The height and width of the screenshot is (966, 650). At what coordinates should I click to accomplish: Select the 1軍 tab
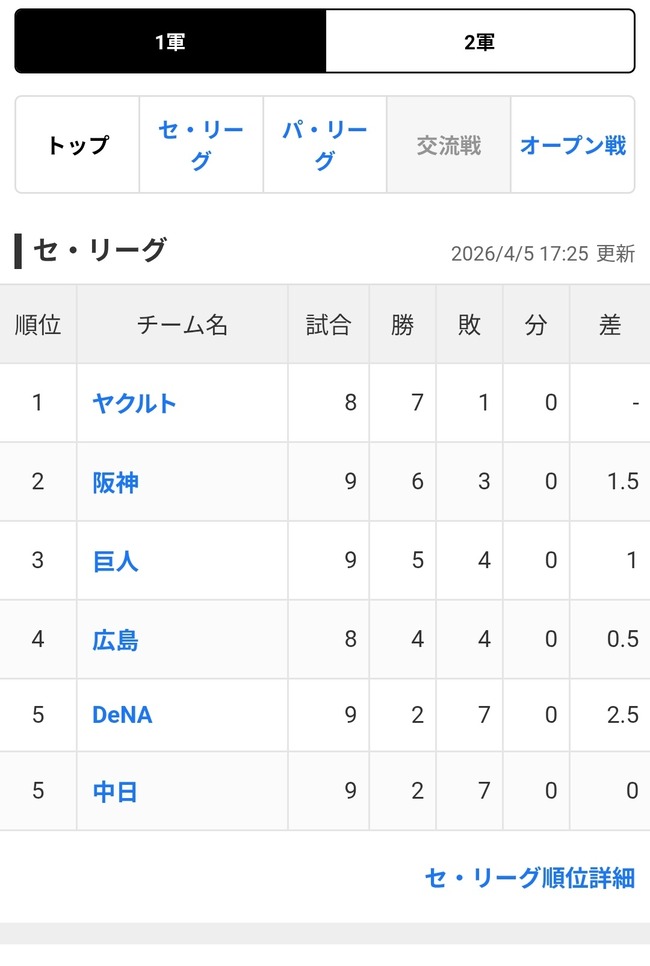click(170, 40)
